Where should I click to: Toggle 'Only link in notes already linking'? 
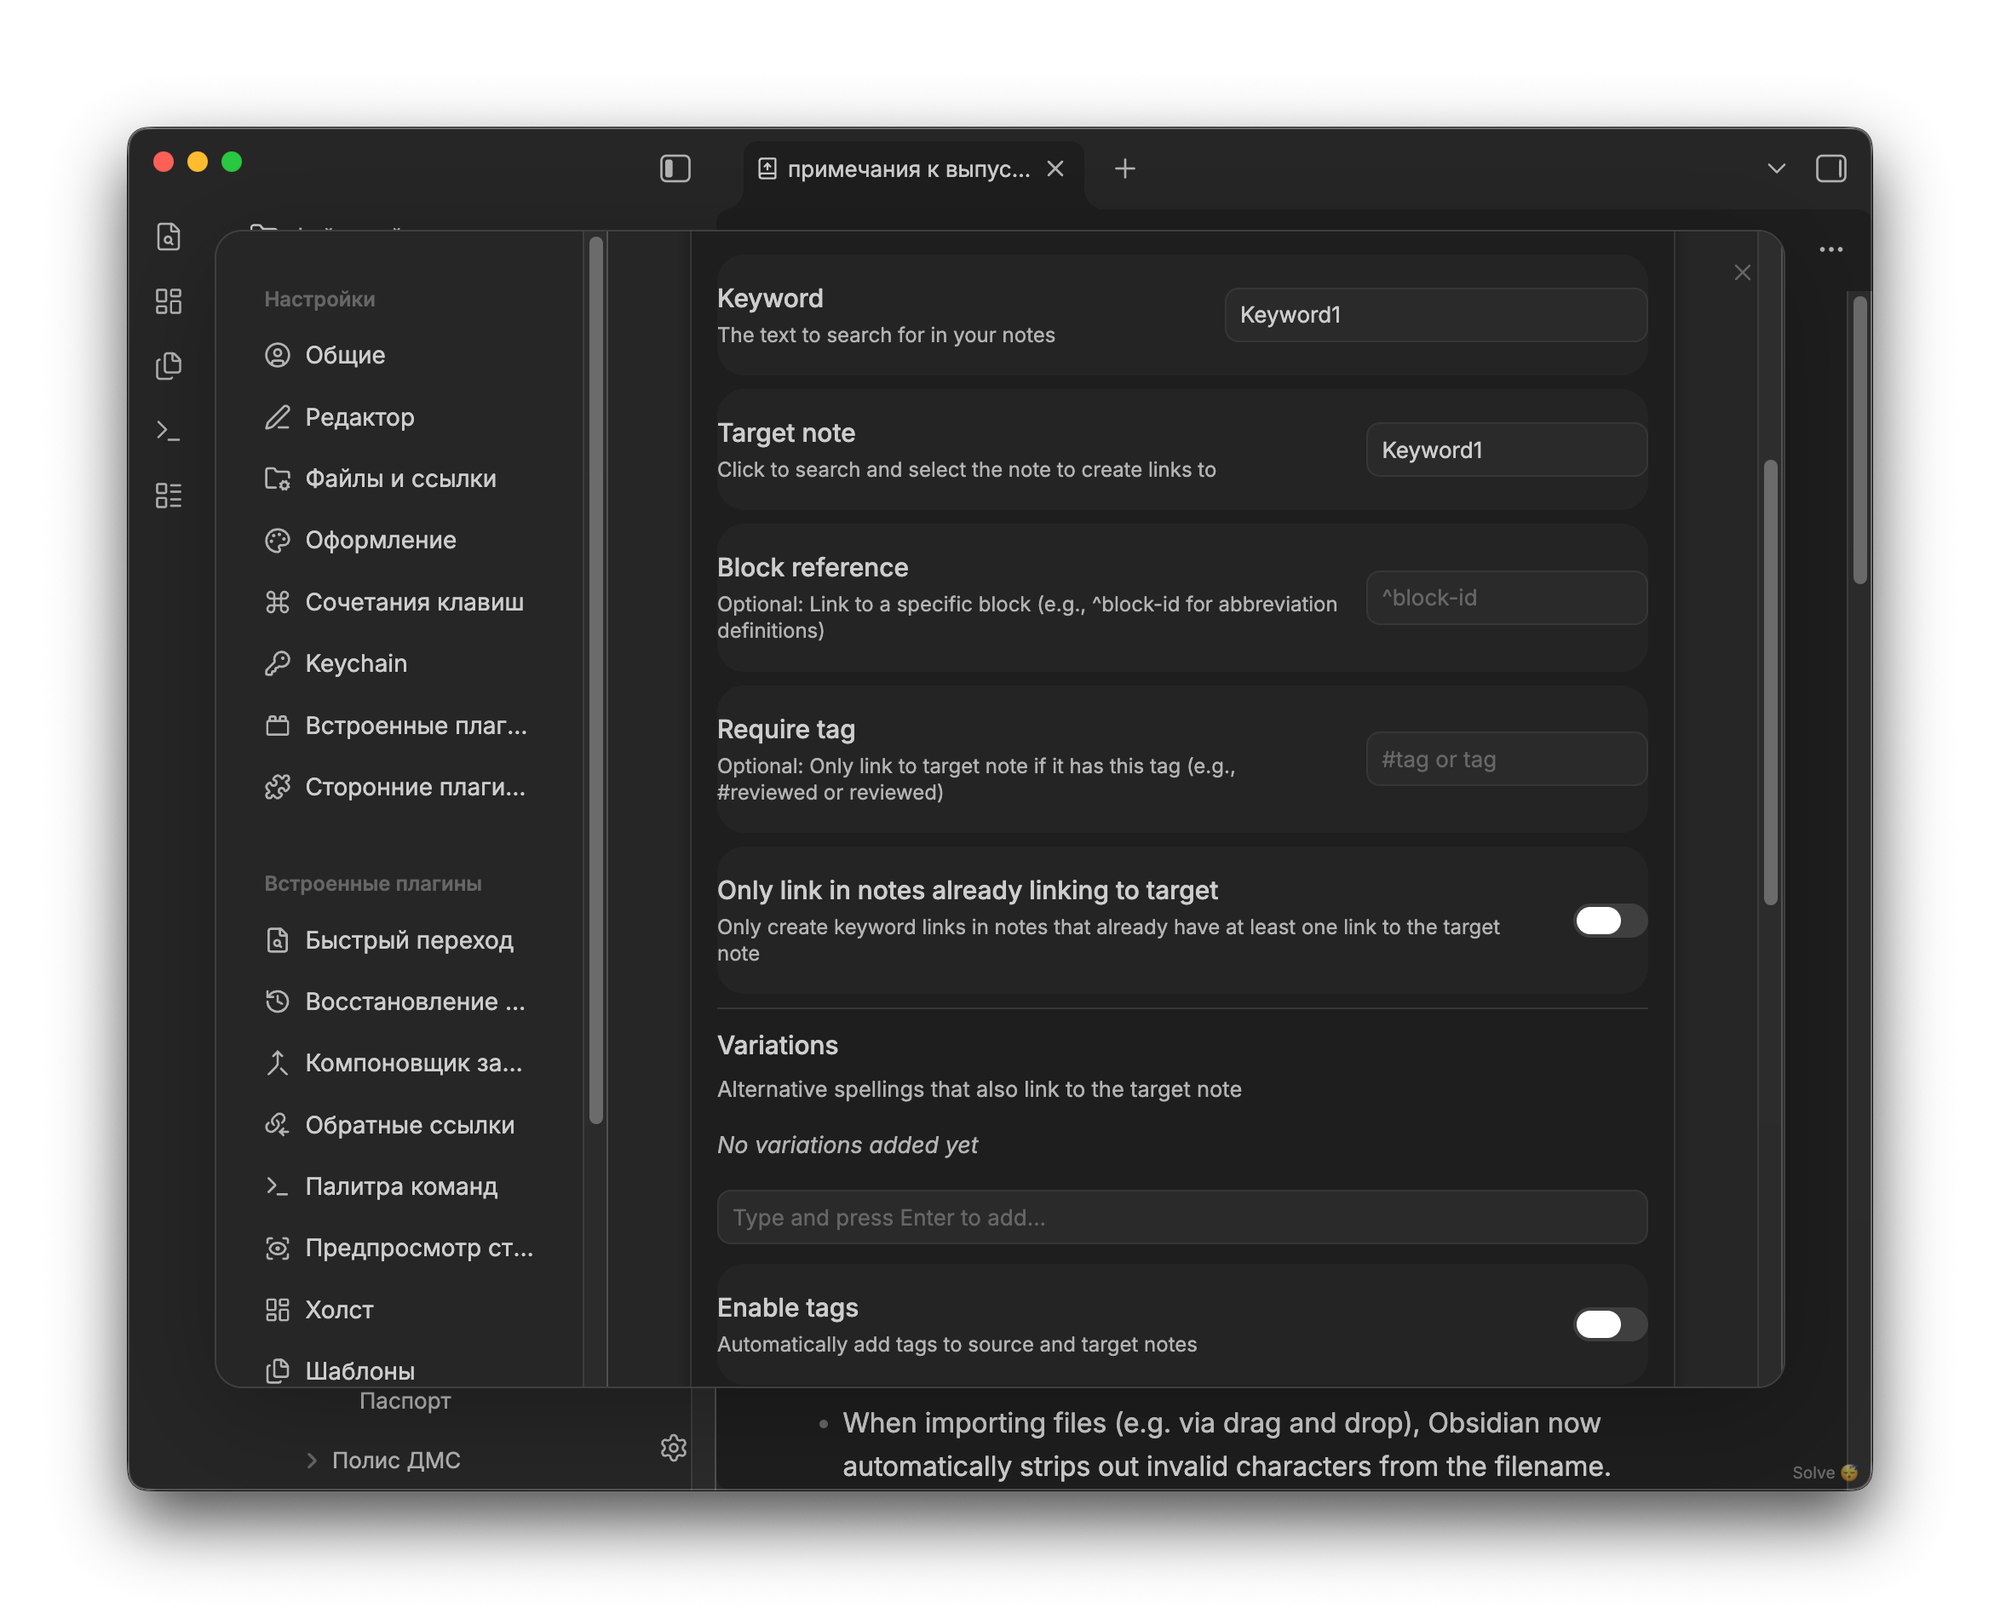tap(1609, 921)
